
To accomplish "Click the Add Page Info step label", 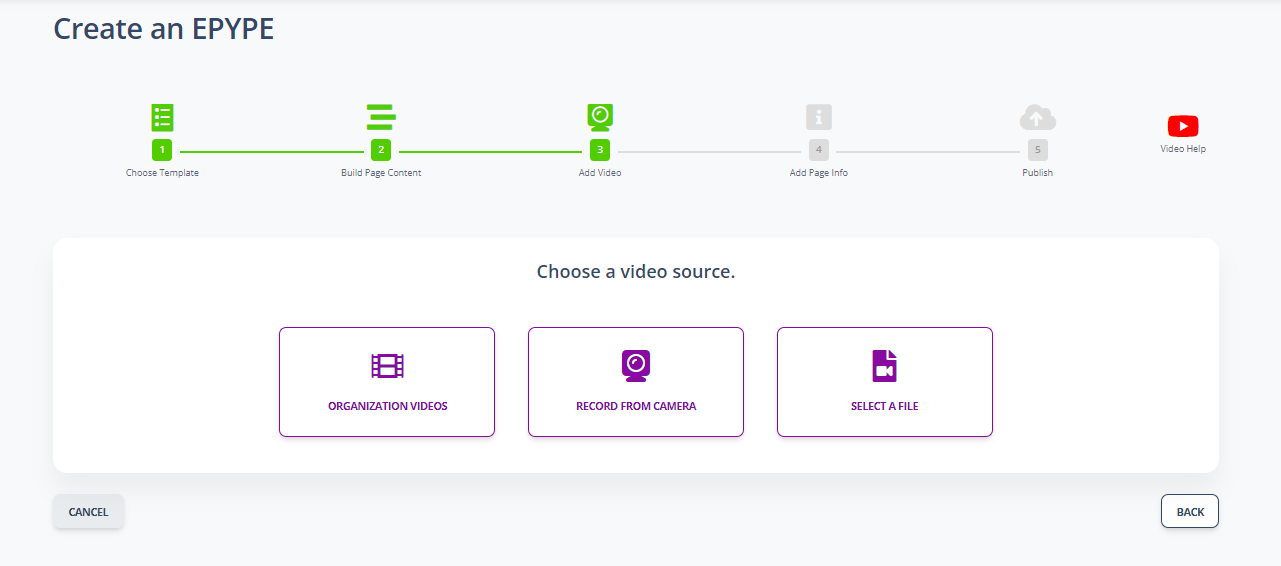I will click(819, 173).
